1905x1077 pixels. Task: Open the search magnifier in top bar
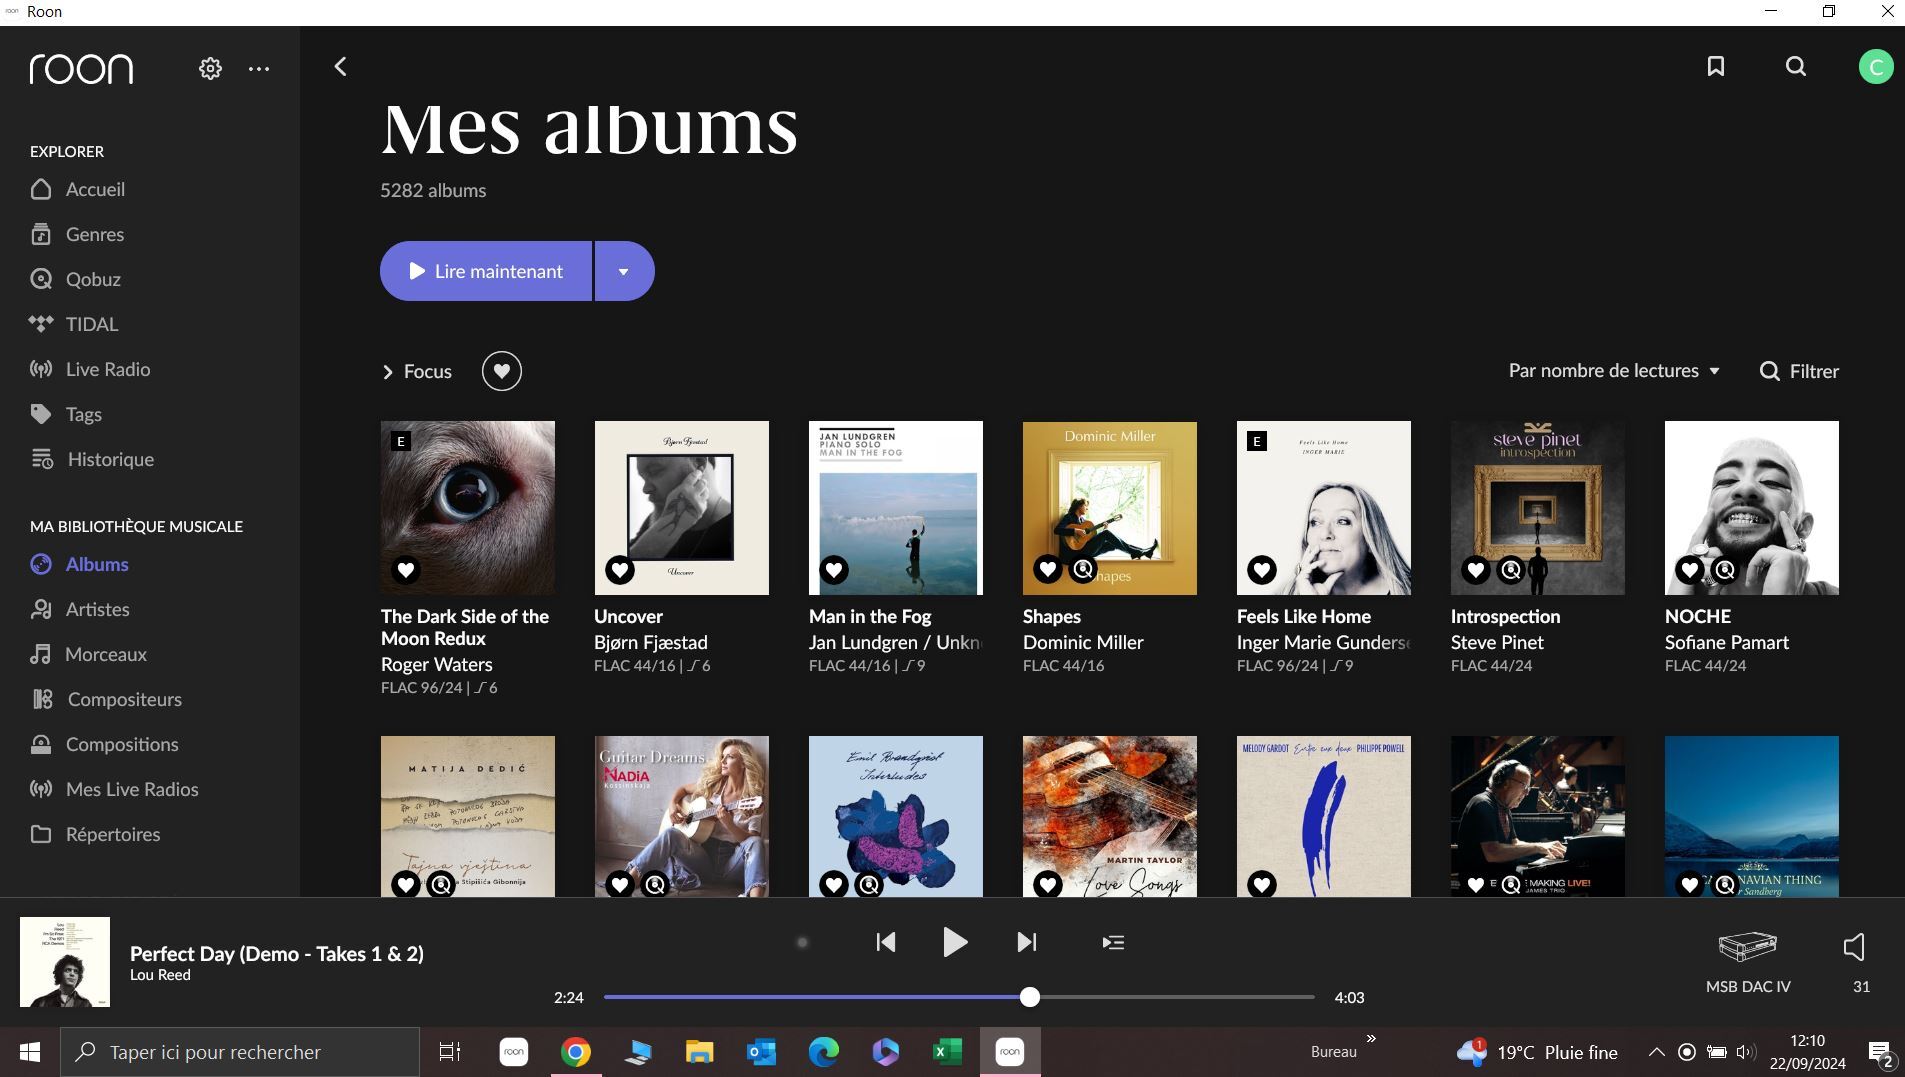(1796, 66)
